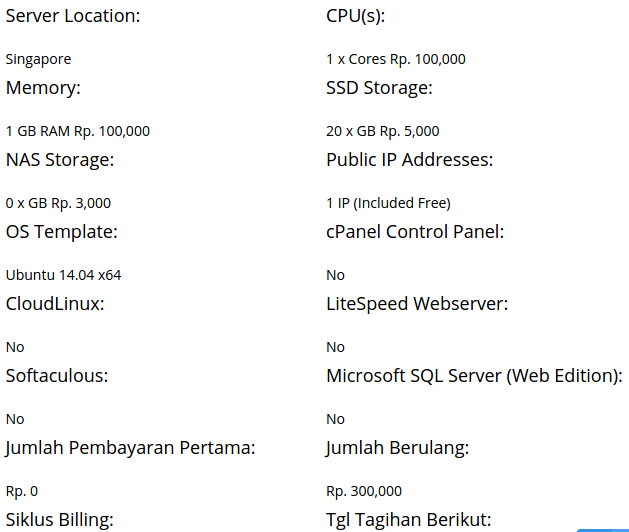
Task: Click the Public IP Addresses heading
Action: (410, 160)
